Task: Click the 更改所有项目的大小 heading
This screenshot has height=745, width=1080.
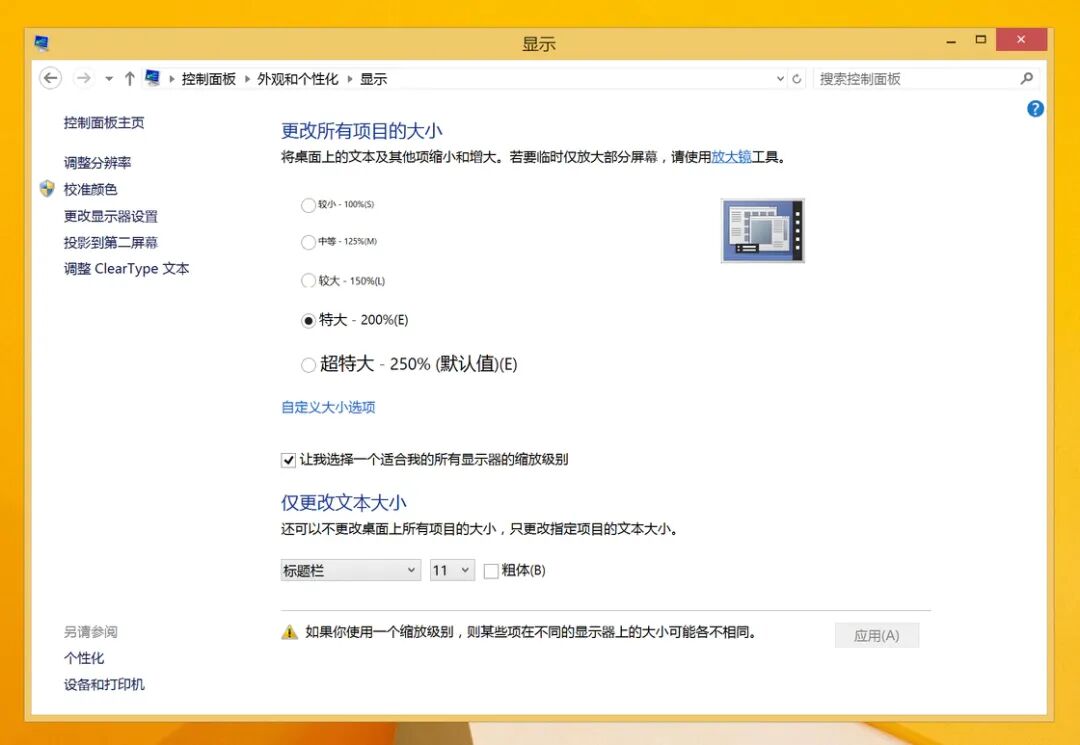Action: [x=362, y=131]
